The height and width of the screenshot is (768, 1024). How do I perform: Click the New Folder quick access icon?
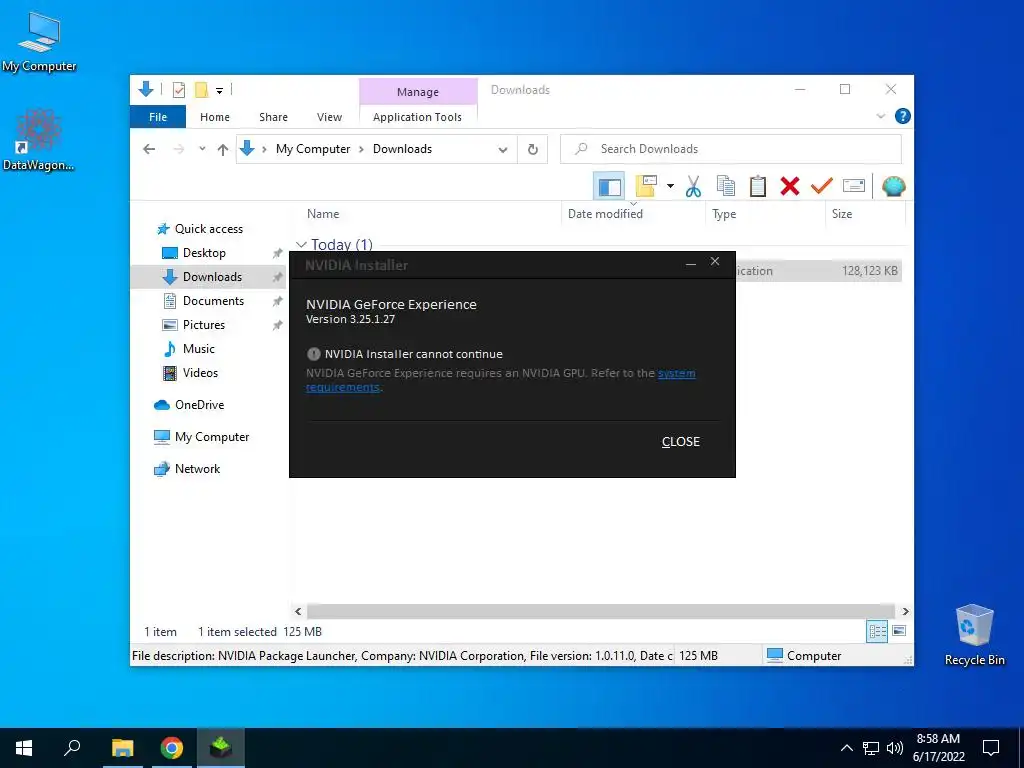pyautogui.click(x=201, y=90)
